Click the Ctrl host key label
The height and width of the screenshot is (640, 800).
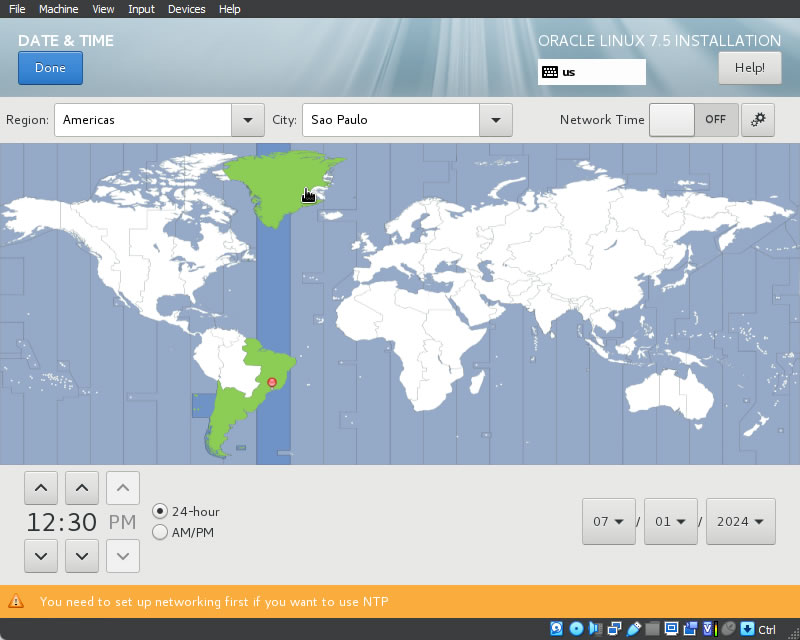pos(766,629)
